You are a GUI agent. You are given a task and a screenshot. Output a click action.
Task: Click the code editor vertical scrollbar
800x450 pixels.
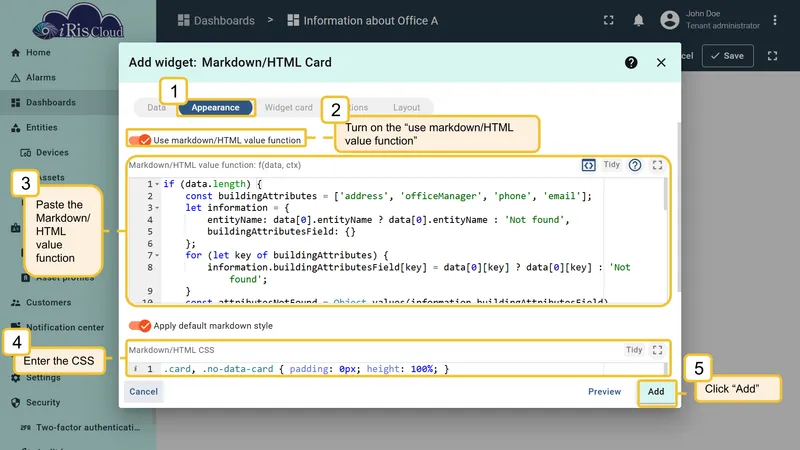pos(665,194)
